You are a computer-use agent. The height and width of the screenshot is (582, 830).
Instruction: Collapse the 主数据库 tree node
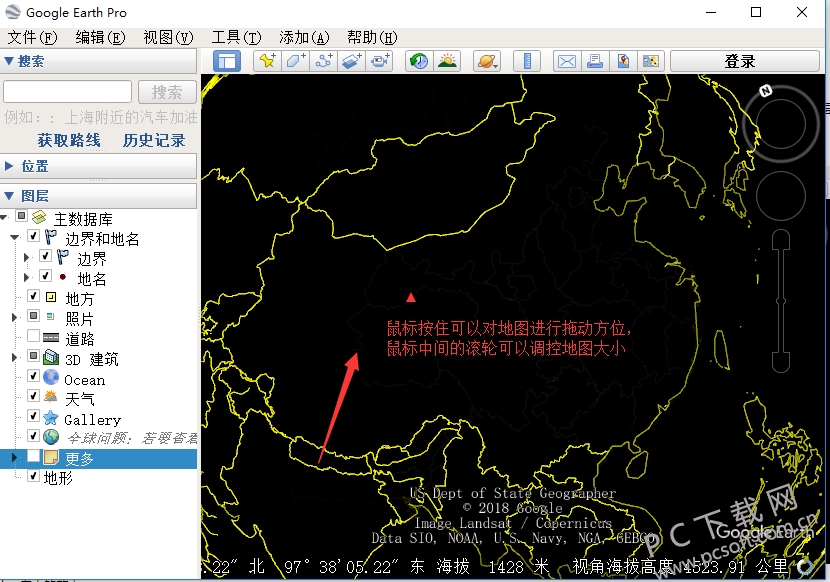4,217
